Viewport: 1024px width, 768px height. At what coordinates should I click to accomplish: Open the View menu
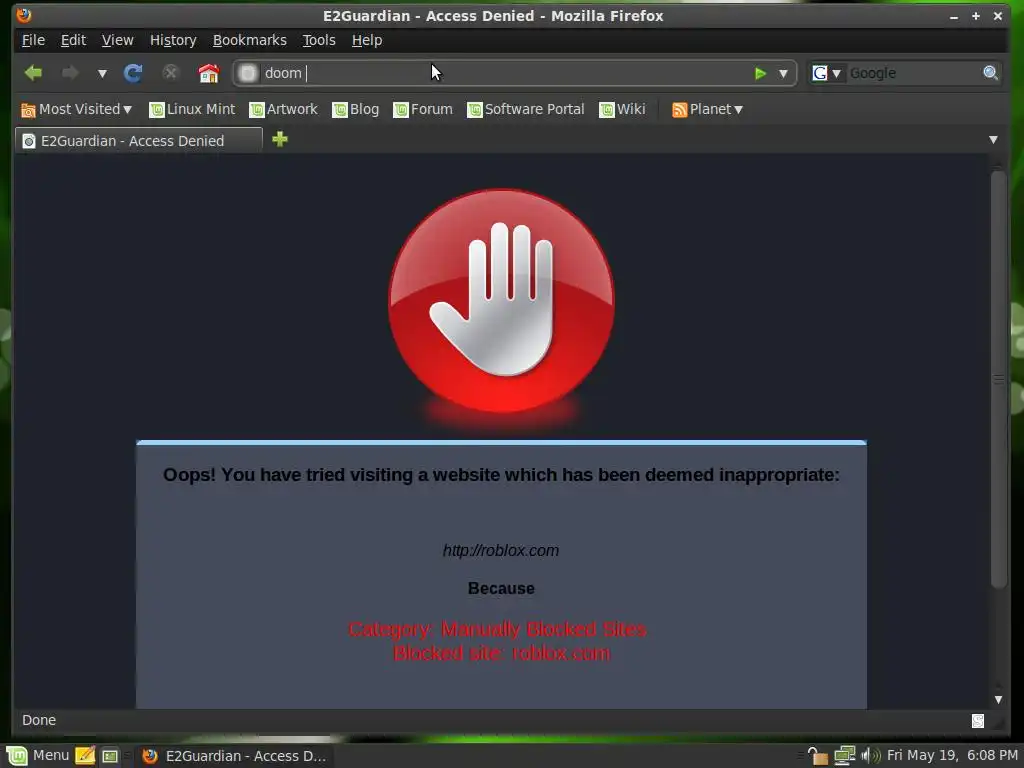pos(118,40)
